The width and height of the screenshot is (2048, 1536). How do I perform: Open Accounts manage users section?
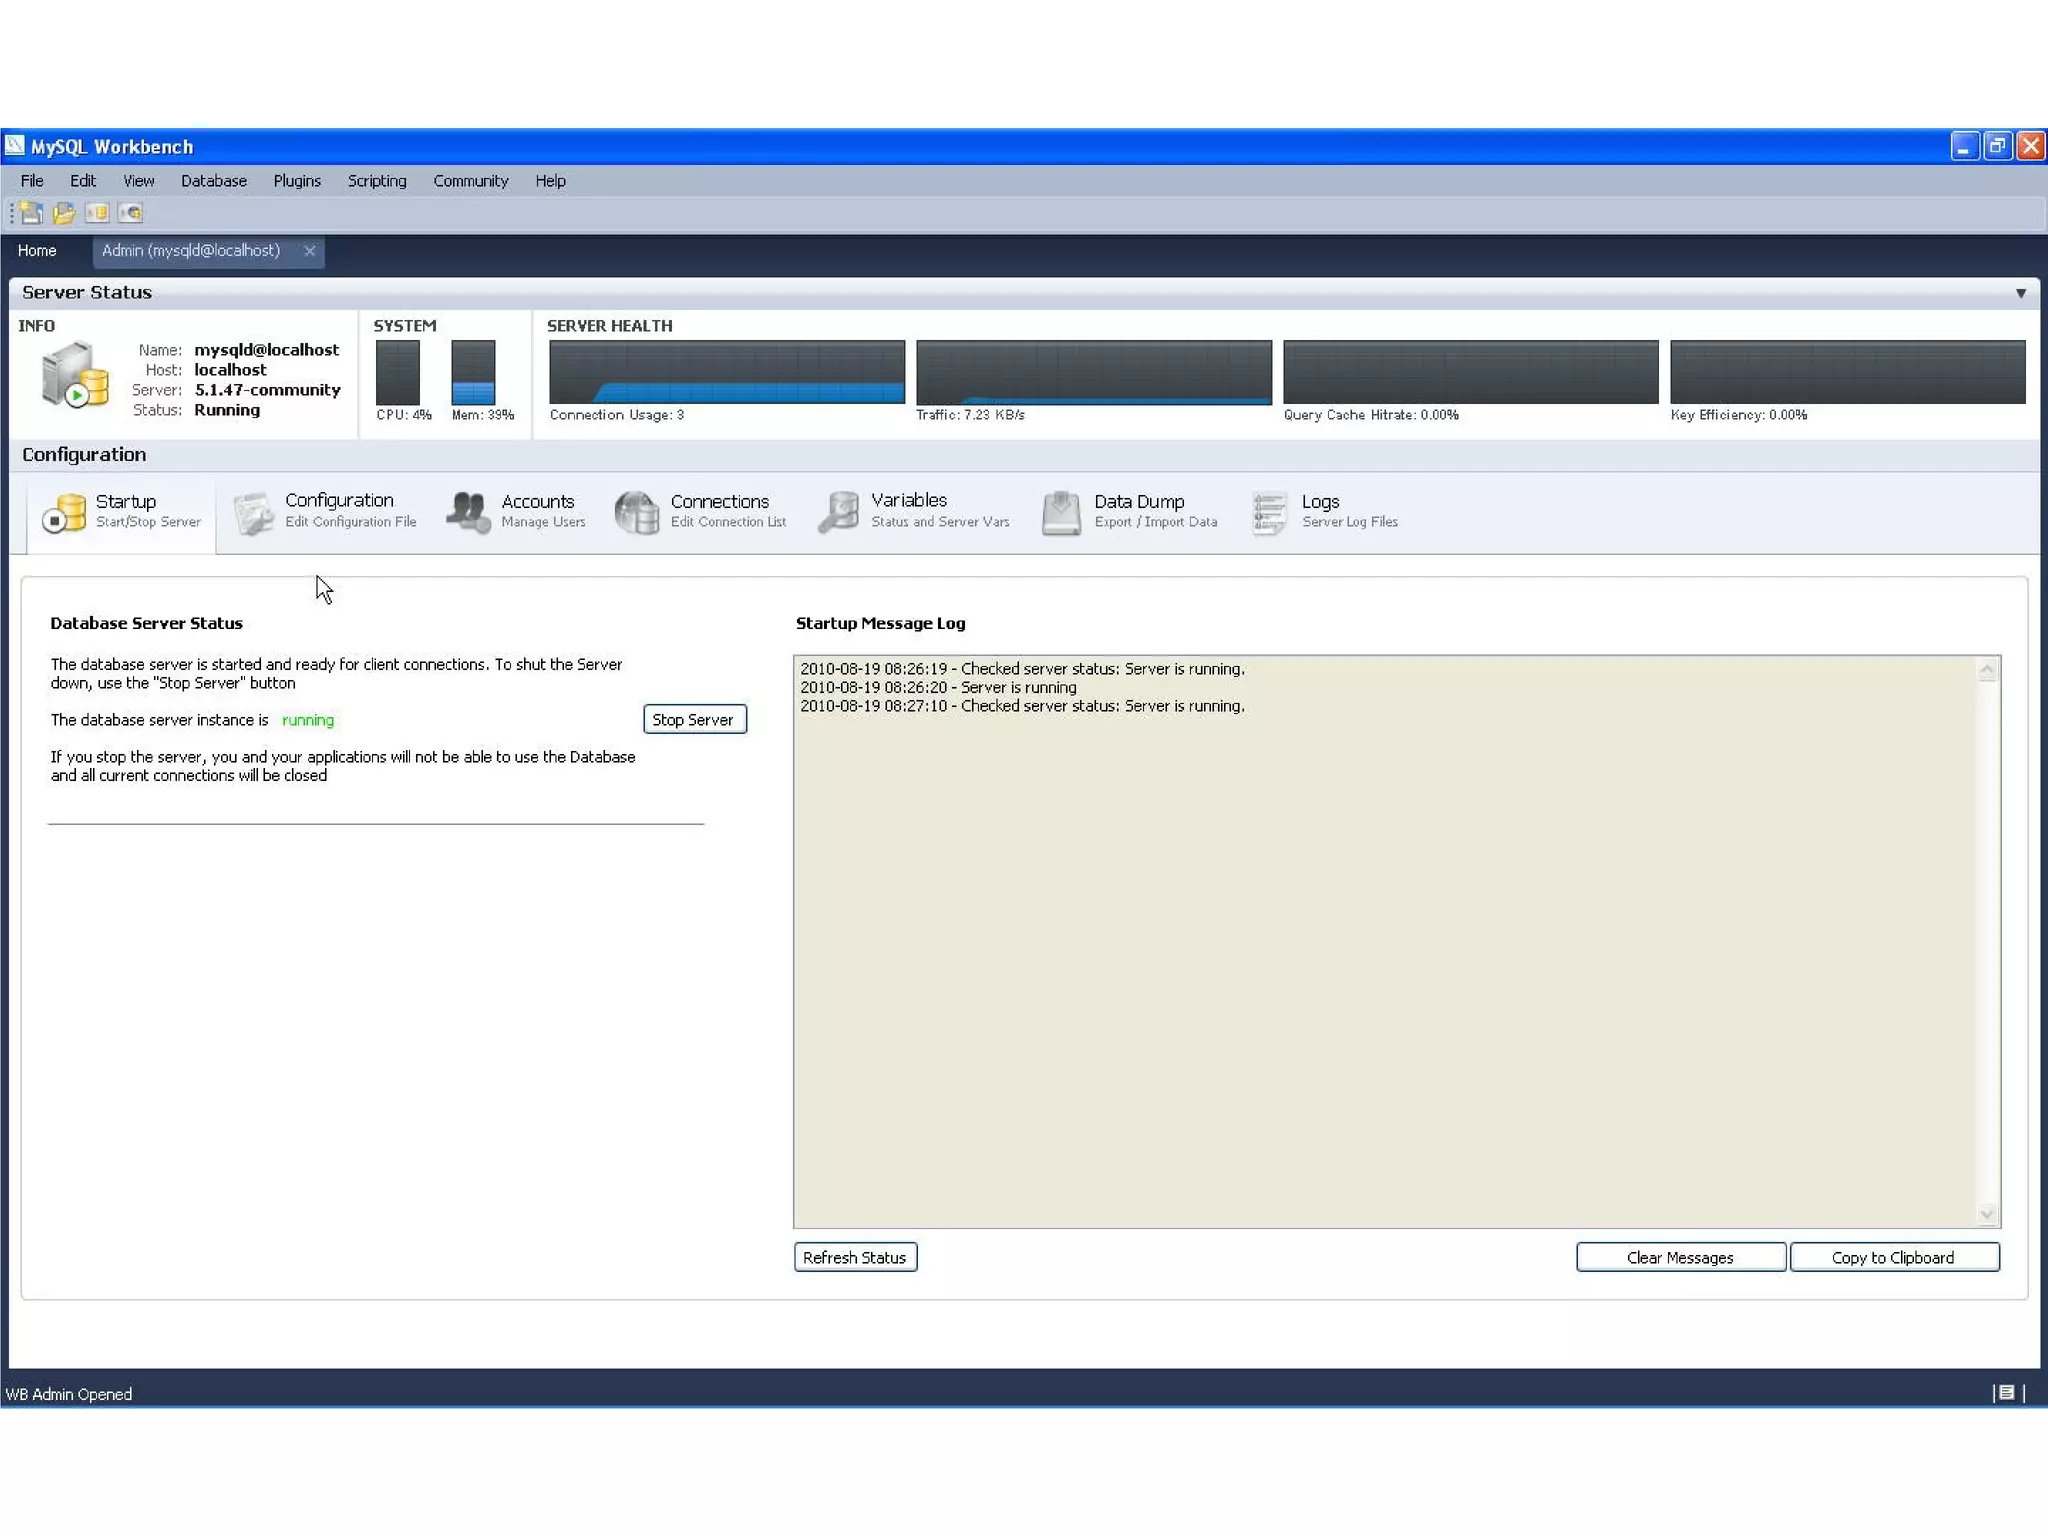pos(517,511)
